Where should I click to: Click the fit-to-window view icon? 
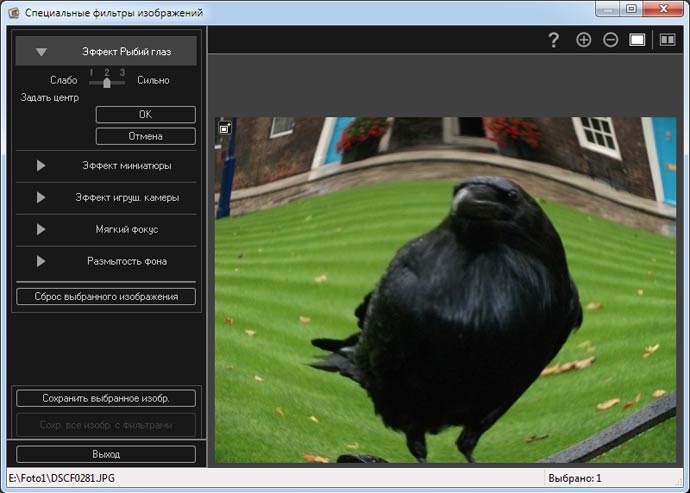(x=637, y=40)
